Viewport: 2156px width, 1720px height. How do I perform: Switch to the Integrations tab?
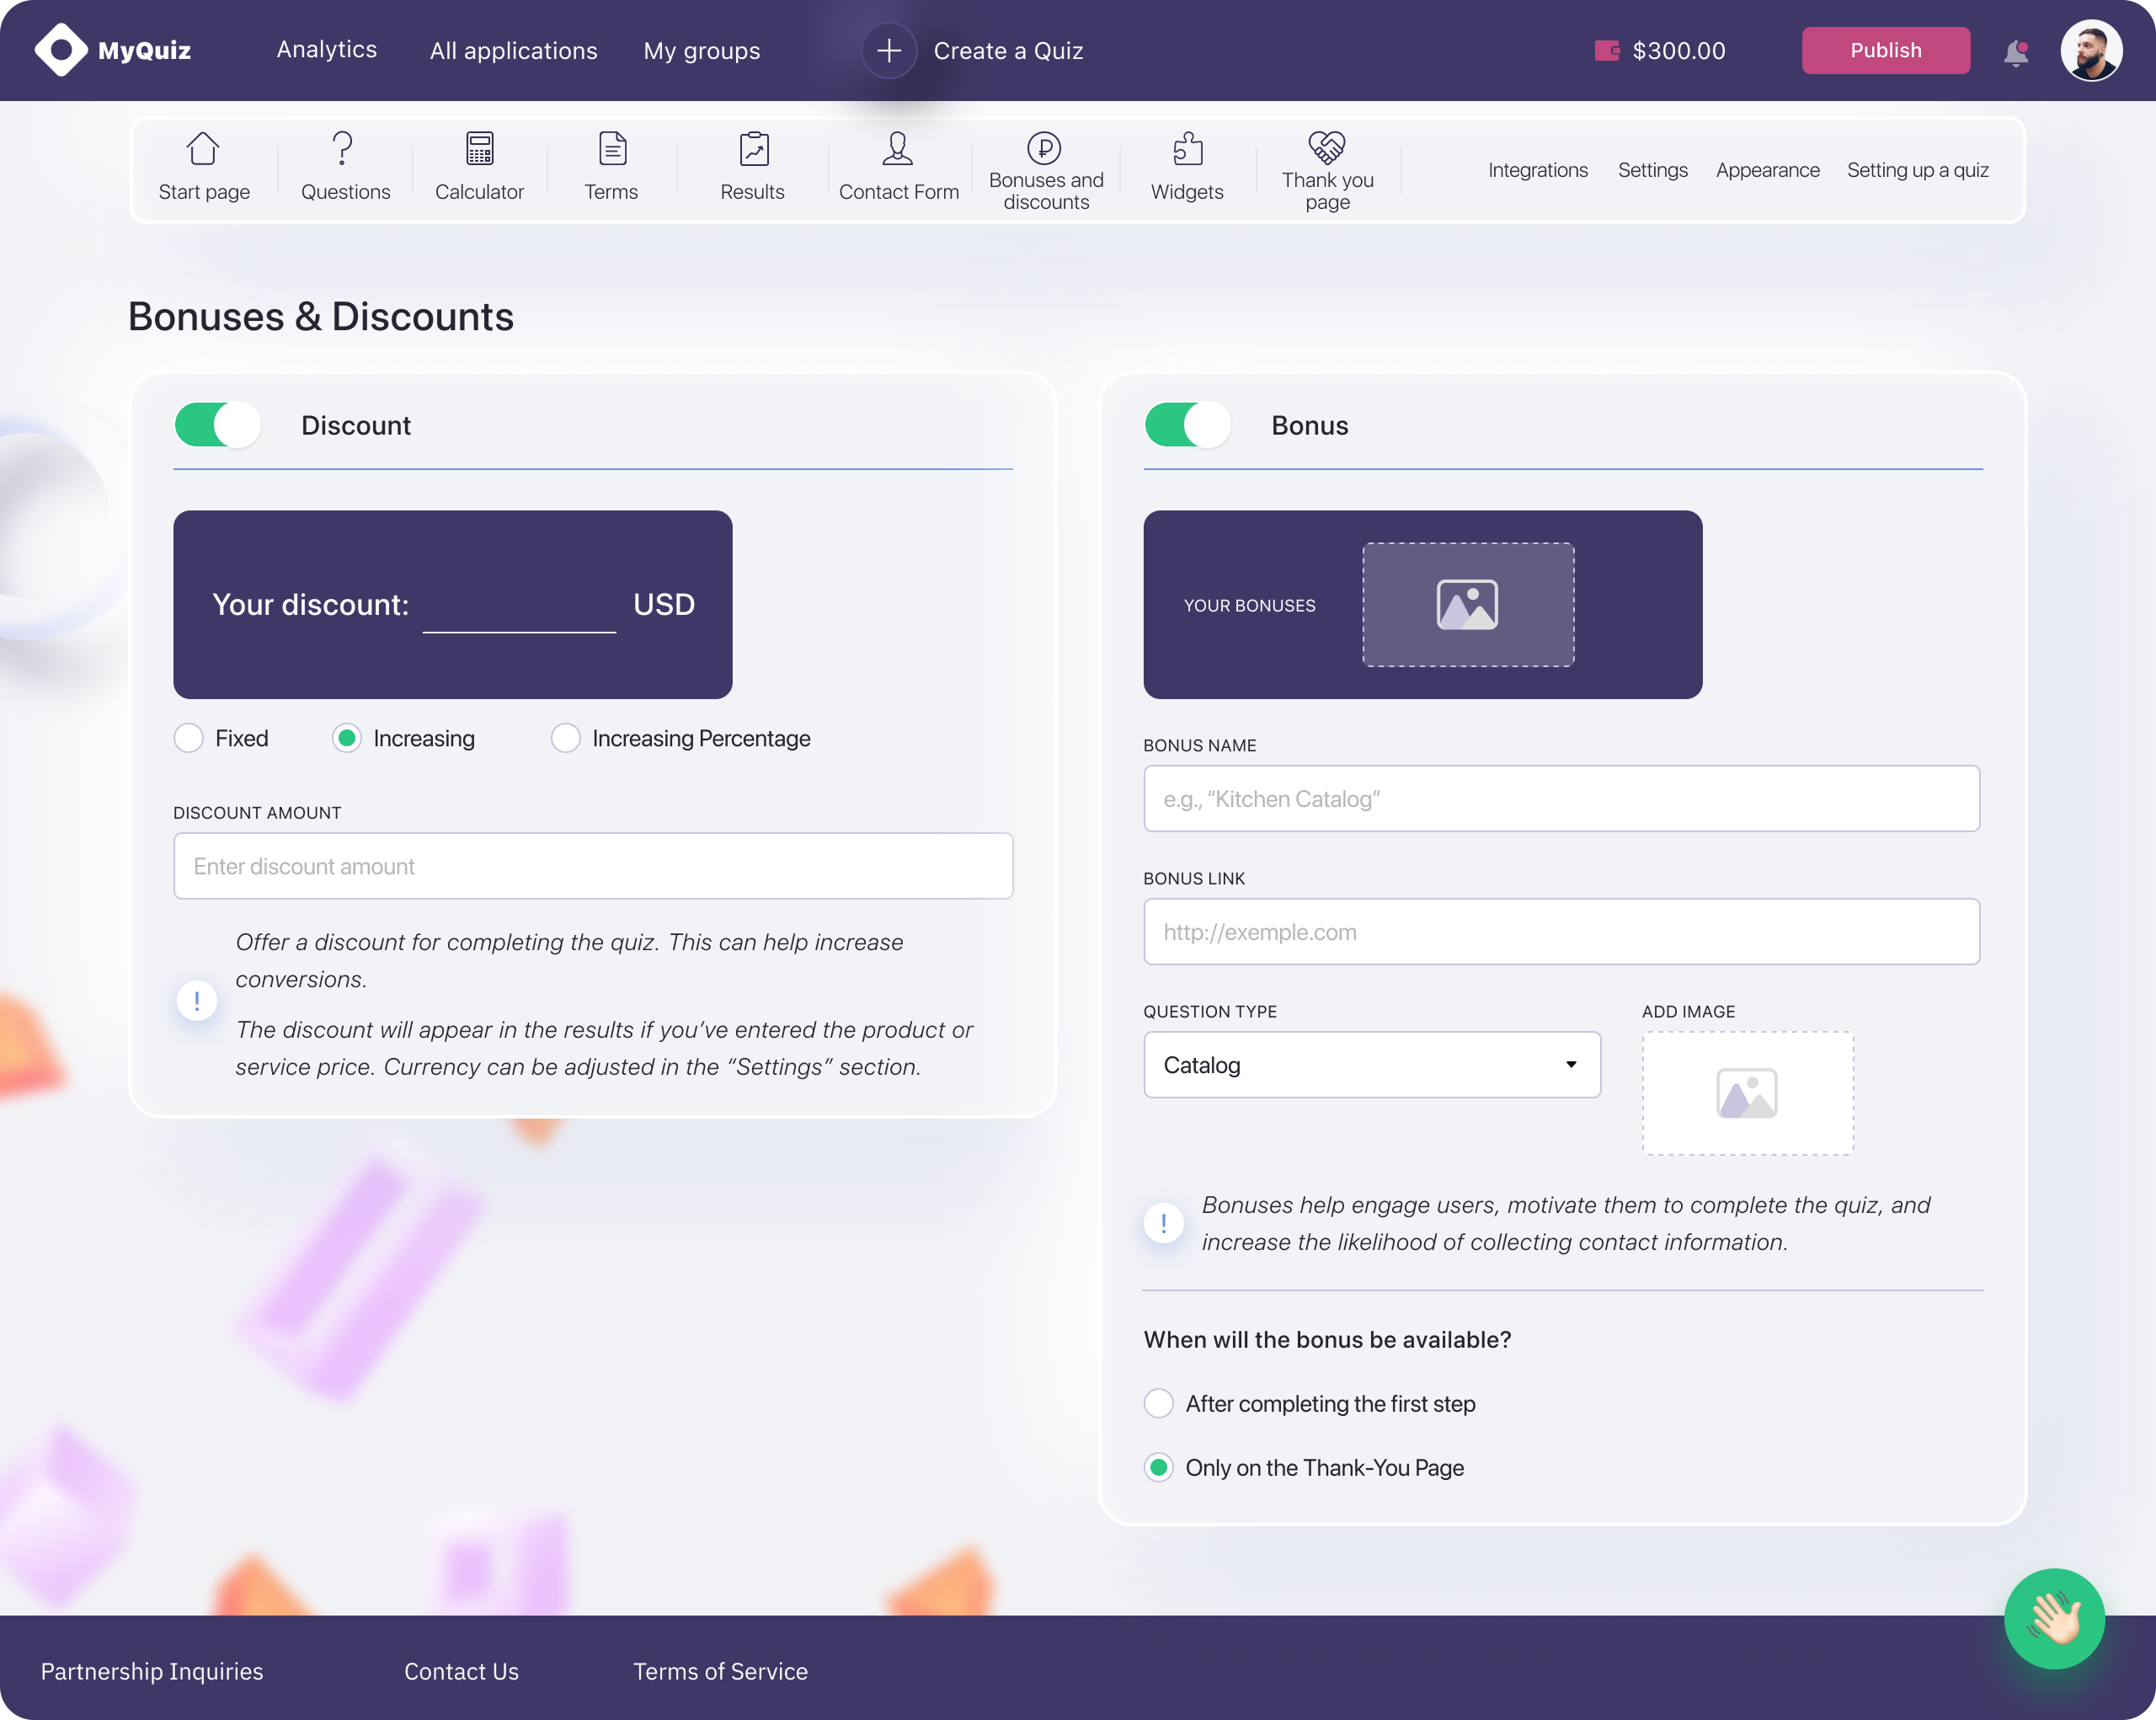pyautogui.click(x=1537, y=170)
